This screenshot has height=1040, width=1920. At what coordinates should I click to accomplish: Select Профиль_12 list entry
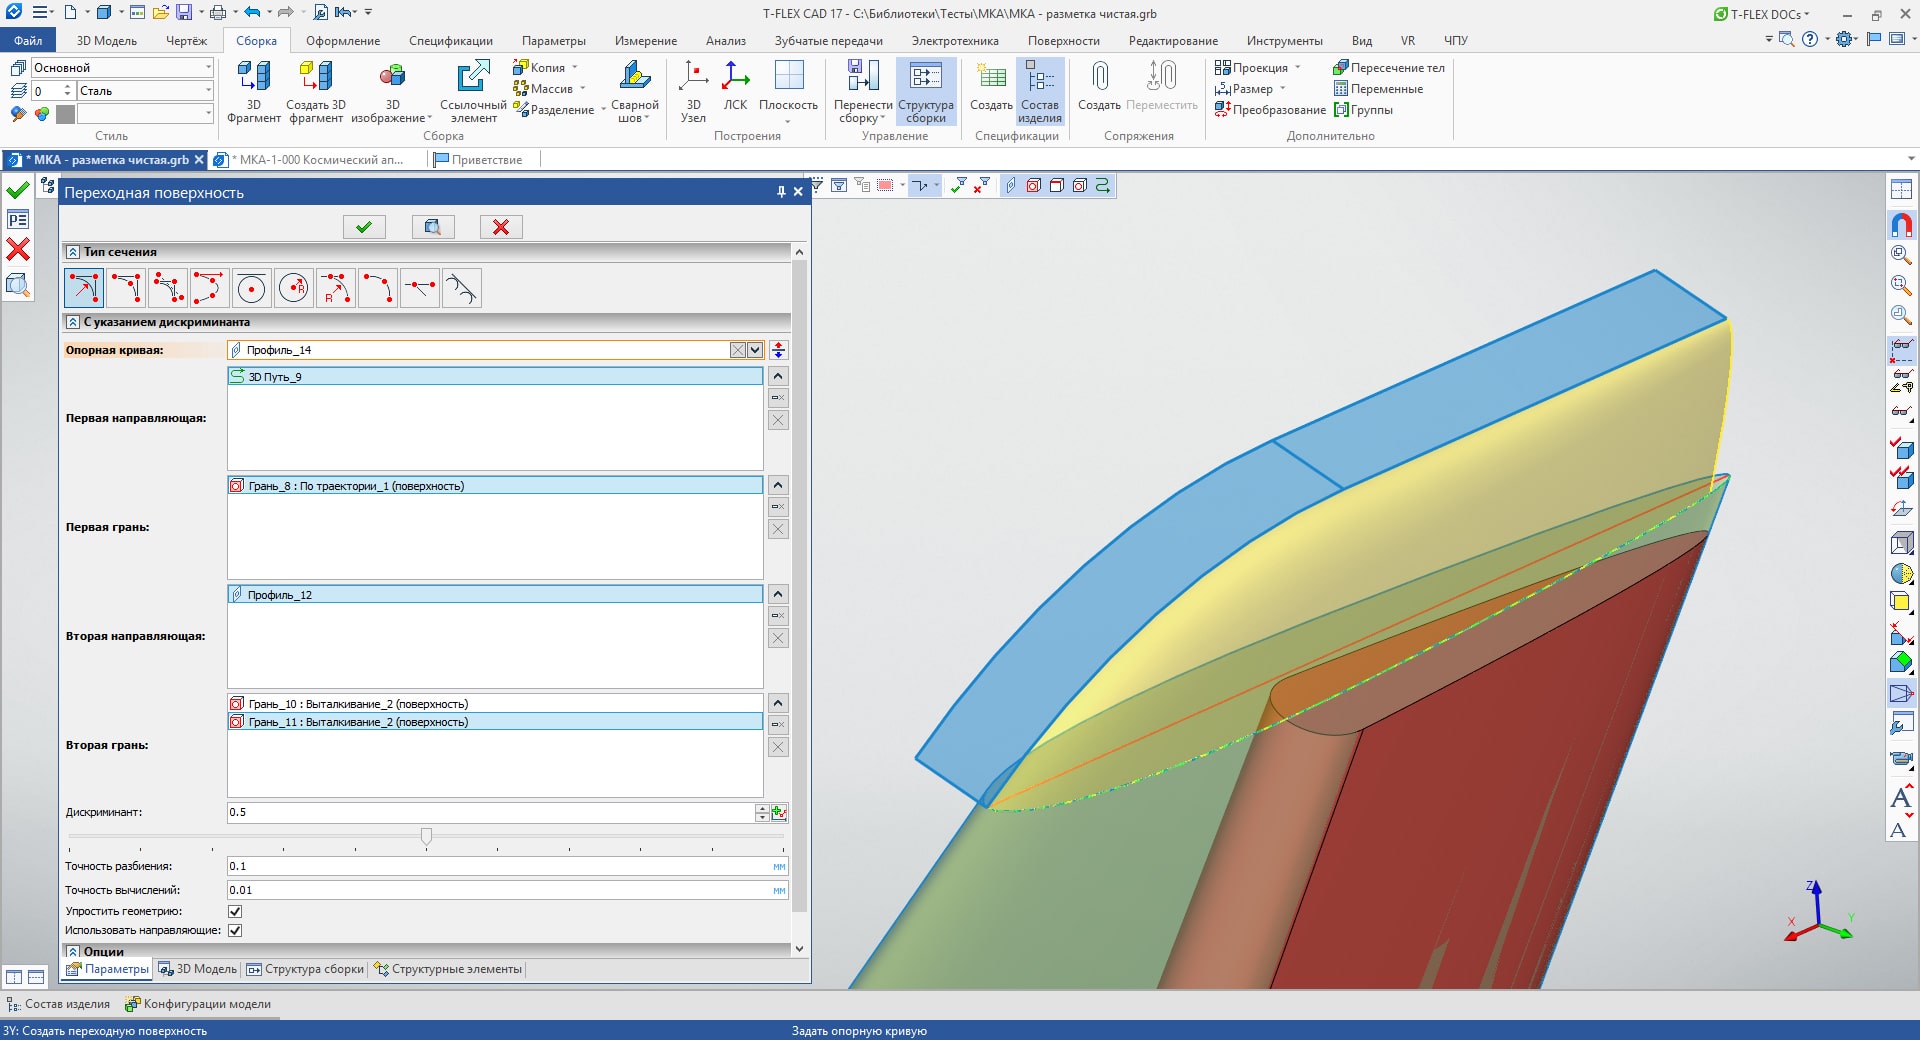495,595
